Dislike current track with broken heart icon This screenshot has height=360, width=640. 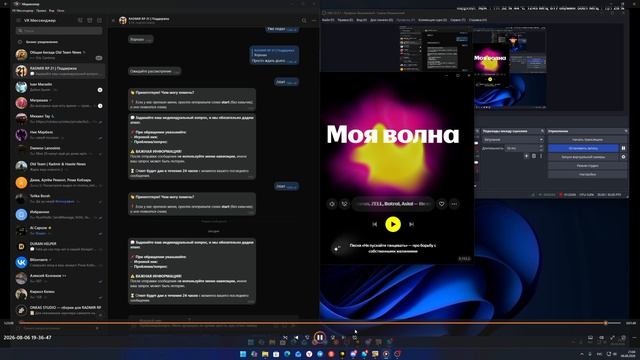pyautogui.click(x=344, y=204)
